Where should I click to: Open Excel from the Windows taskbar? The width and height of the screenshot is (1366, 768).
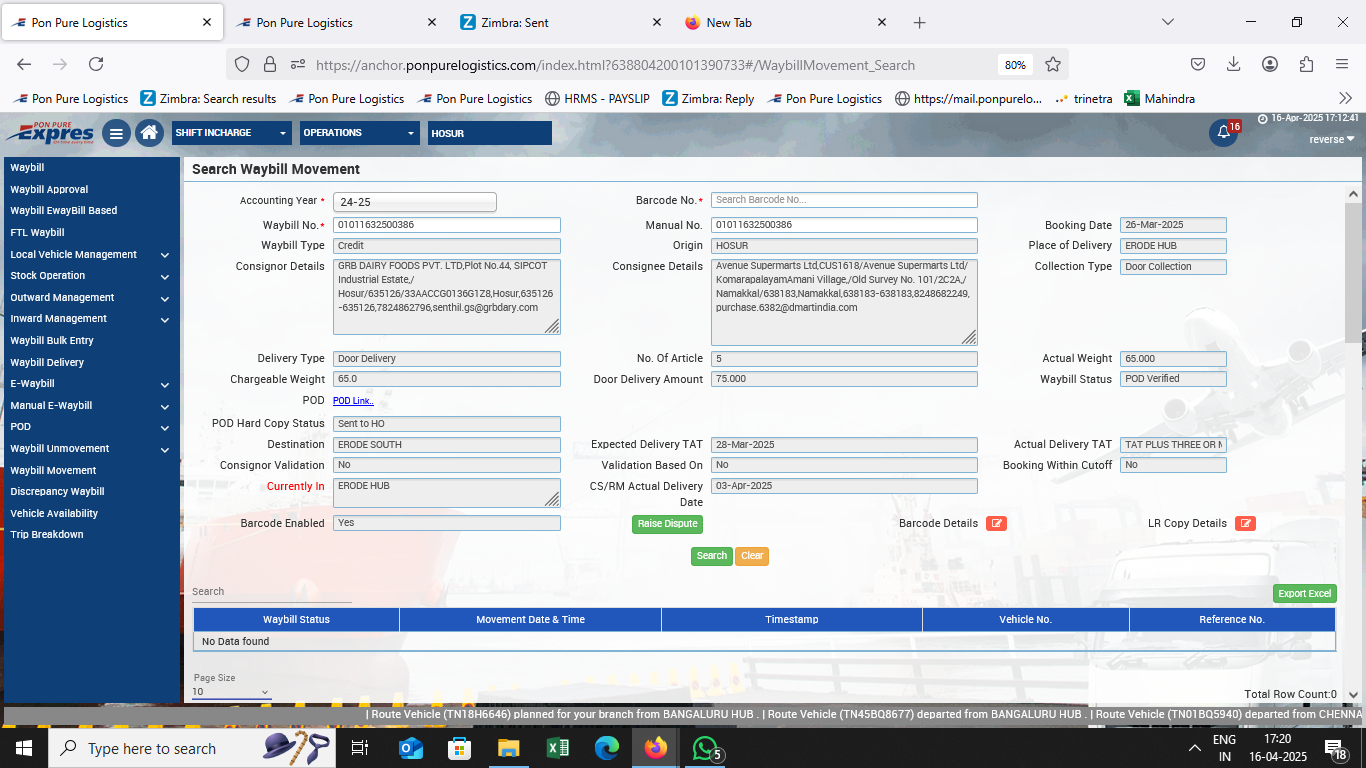tap(558, 748)
